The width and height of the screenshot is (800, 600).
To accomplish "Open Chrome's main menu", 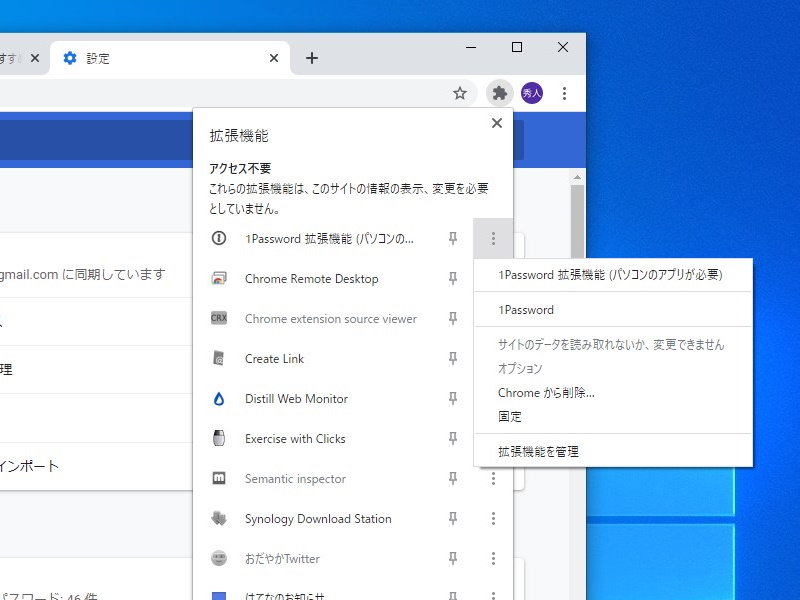I will [566, 92].
